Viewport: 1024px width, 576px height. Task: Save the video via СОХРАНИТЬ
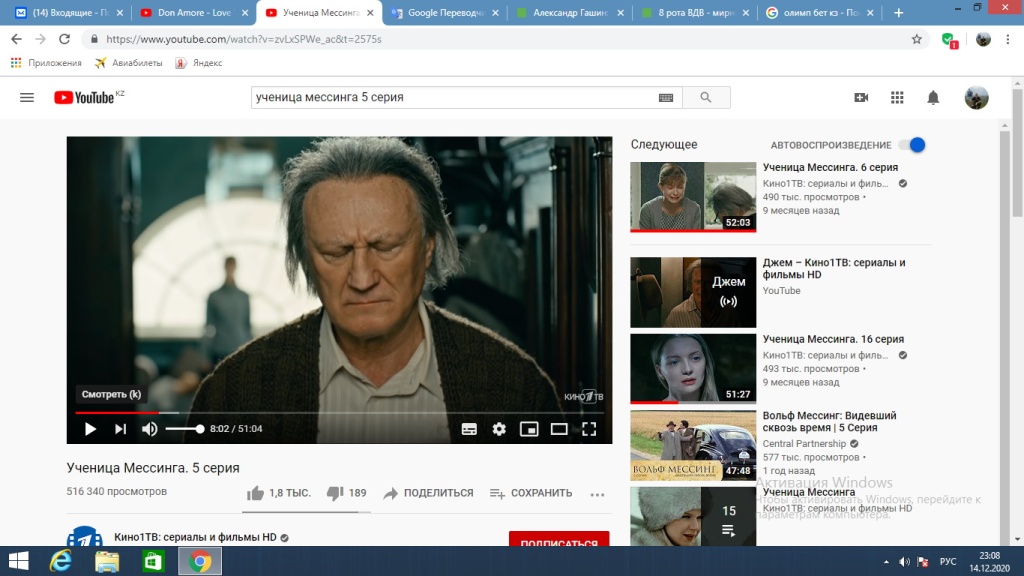click(531, 493)
